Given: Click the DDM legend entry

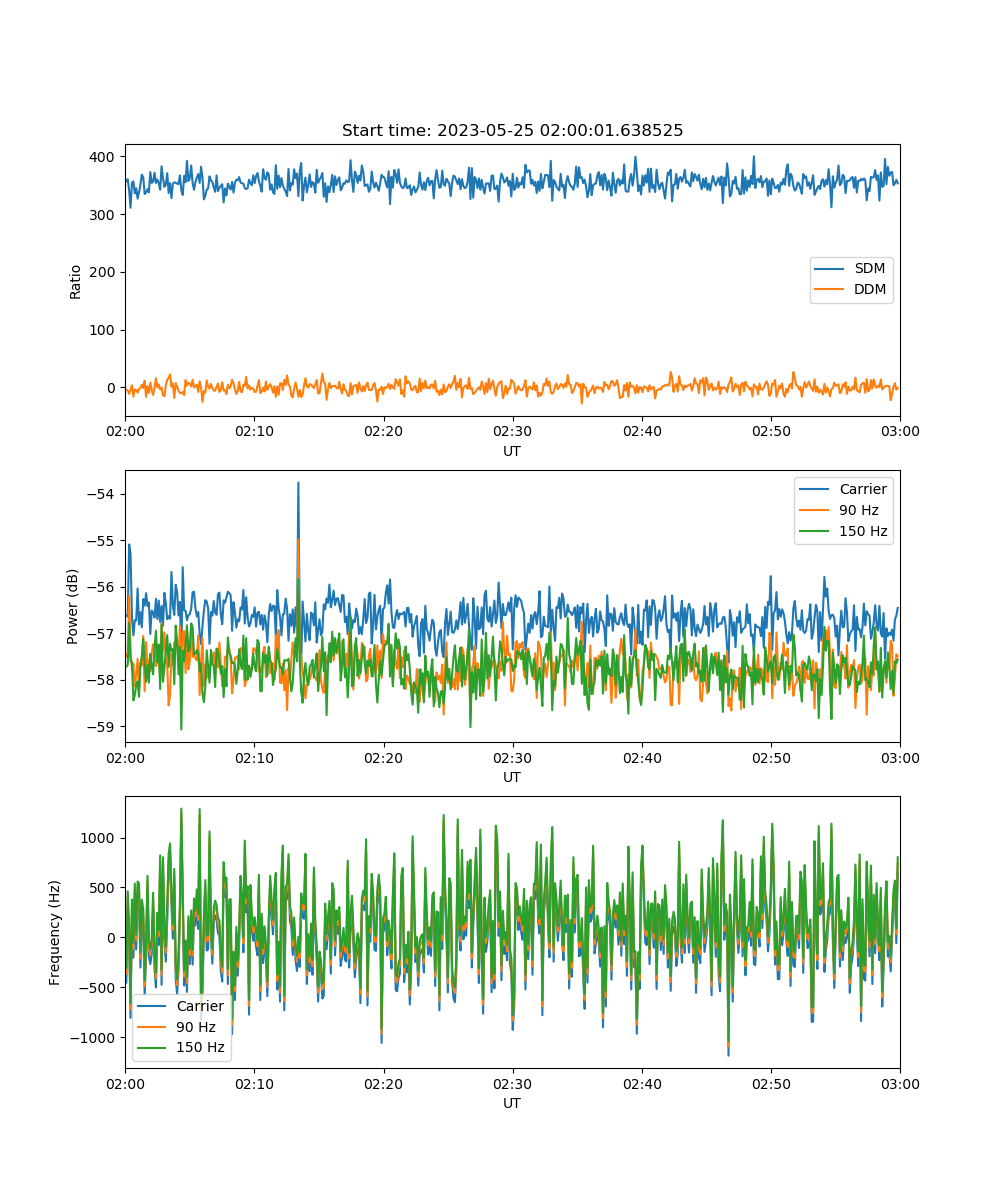Looking at the screenshot, I should (x=869, y=290).
